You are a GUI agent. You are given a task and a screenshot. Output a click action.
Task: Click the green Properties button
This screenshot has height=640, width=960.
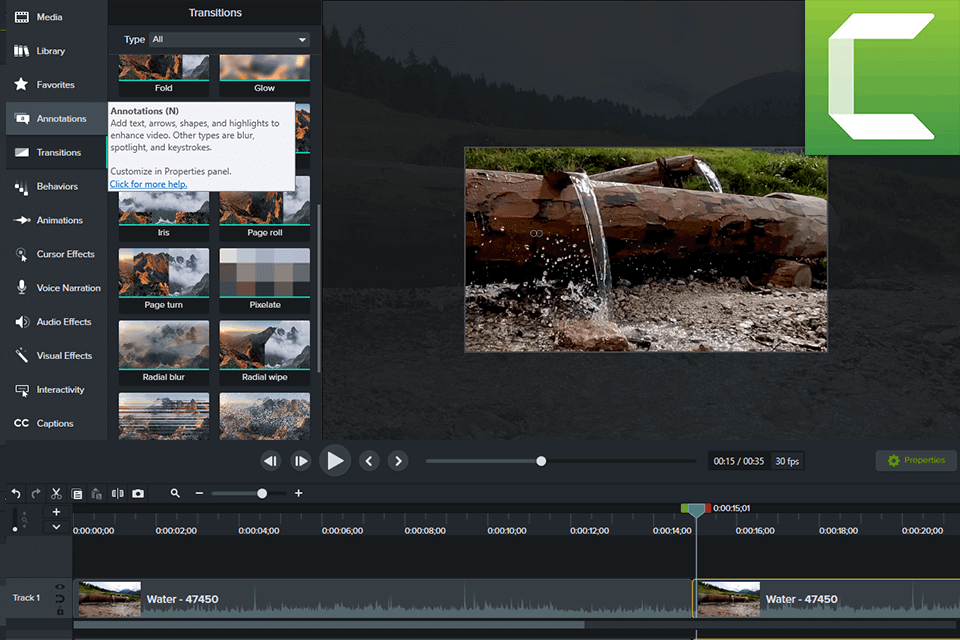(x=915, y=460)
